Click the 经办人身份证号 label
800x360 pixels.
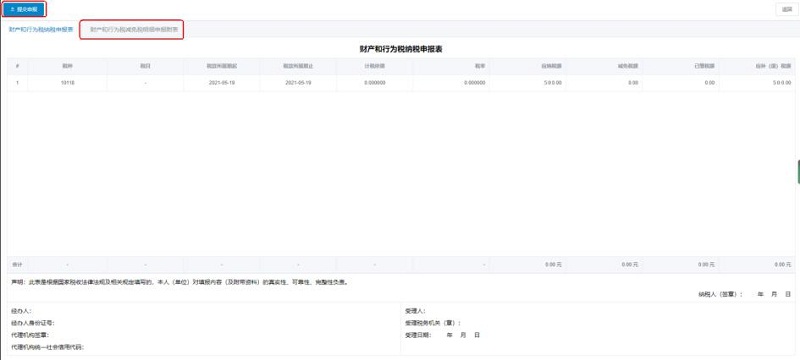tap(33, 323)
